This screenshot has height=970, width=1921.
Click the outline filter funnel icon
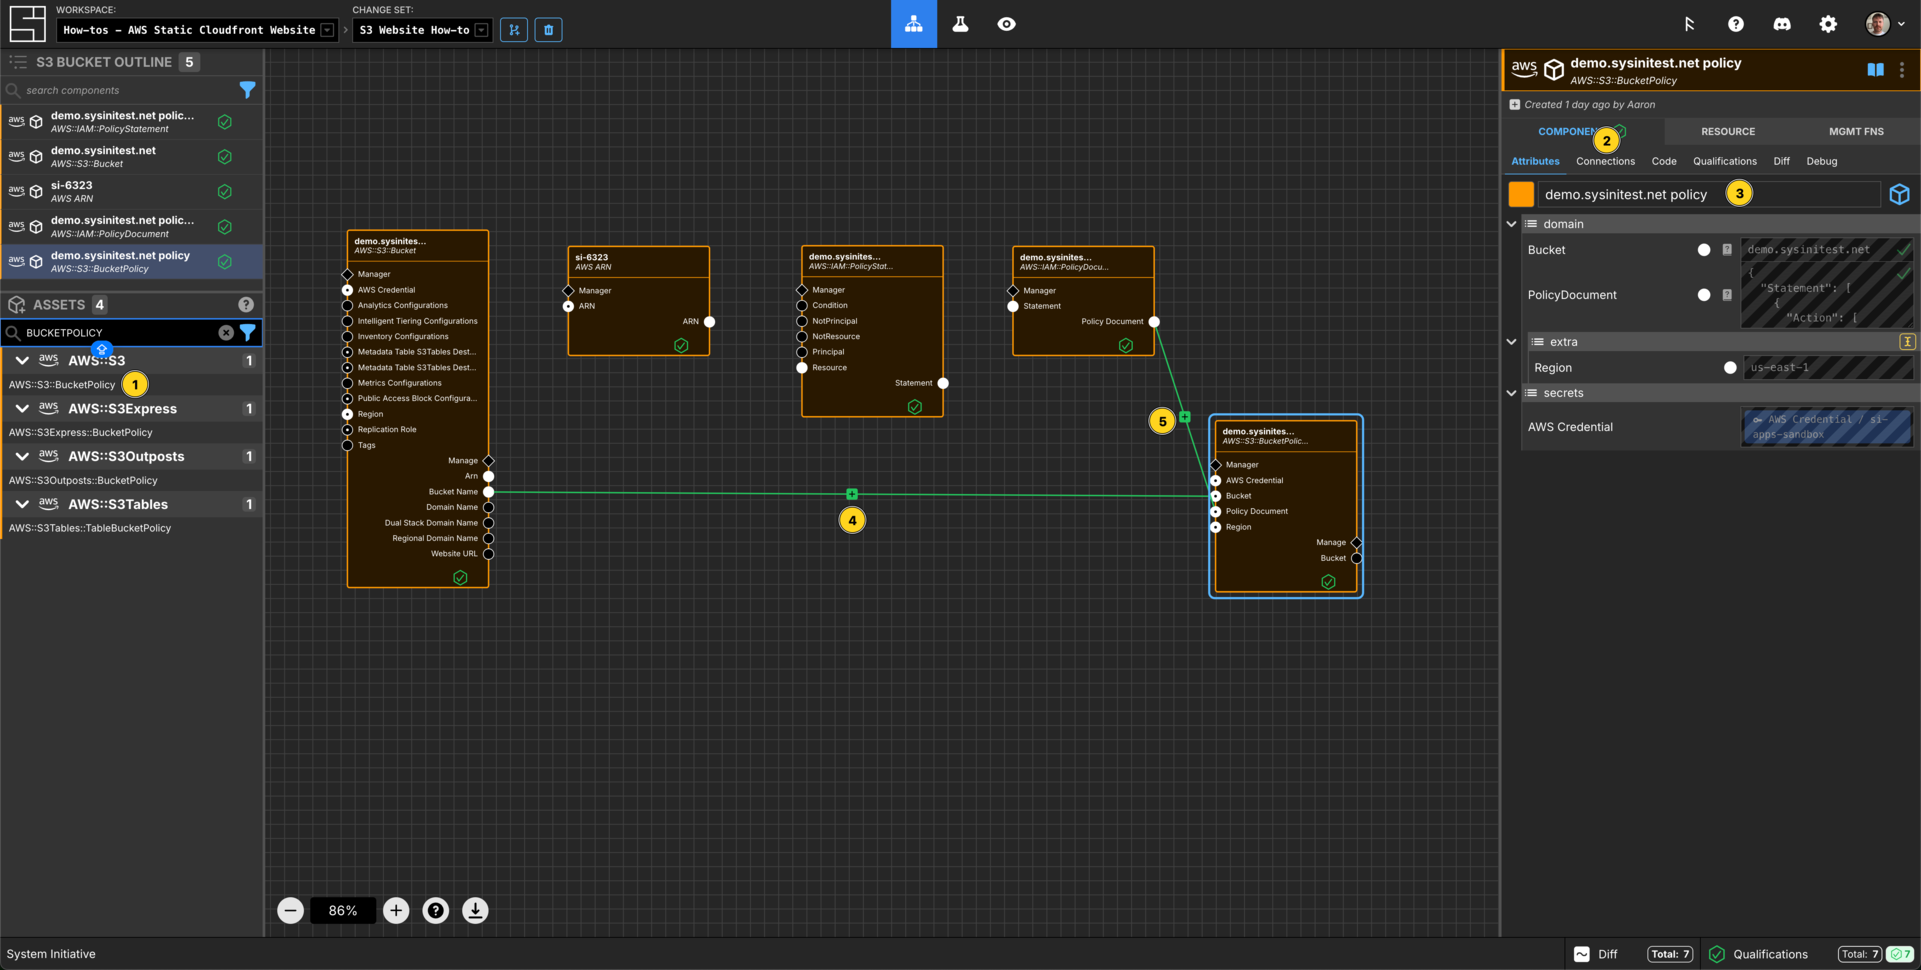pos(247,90)
